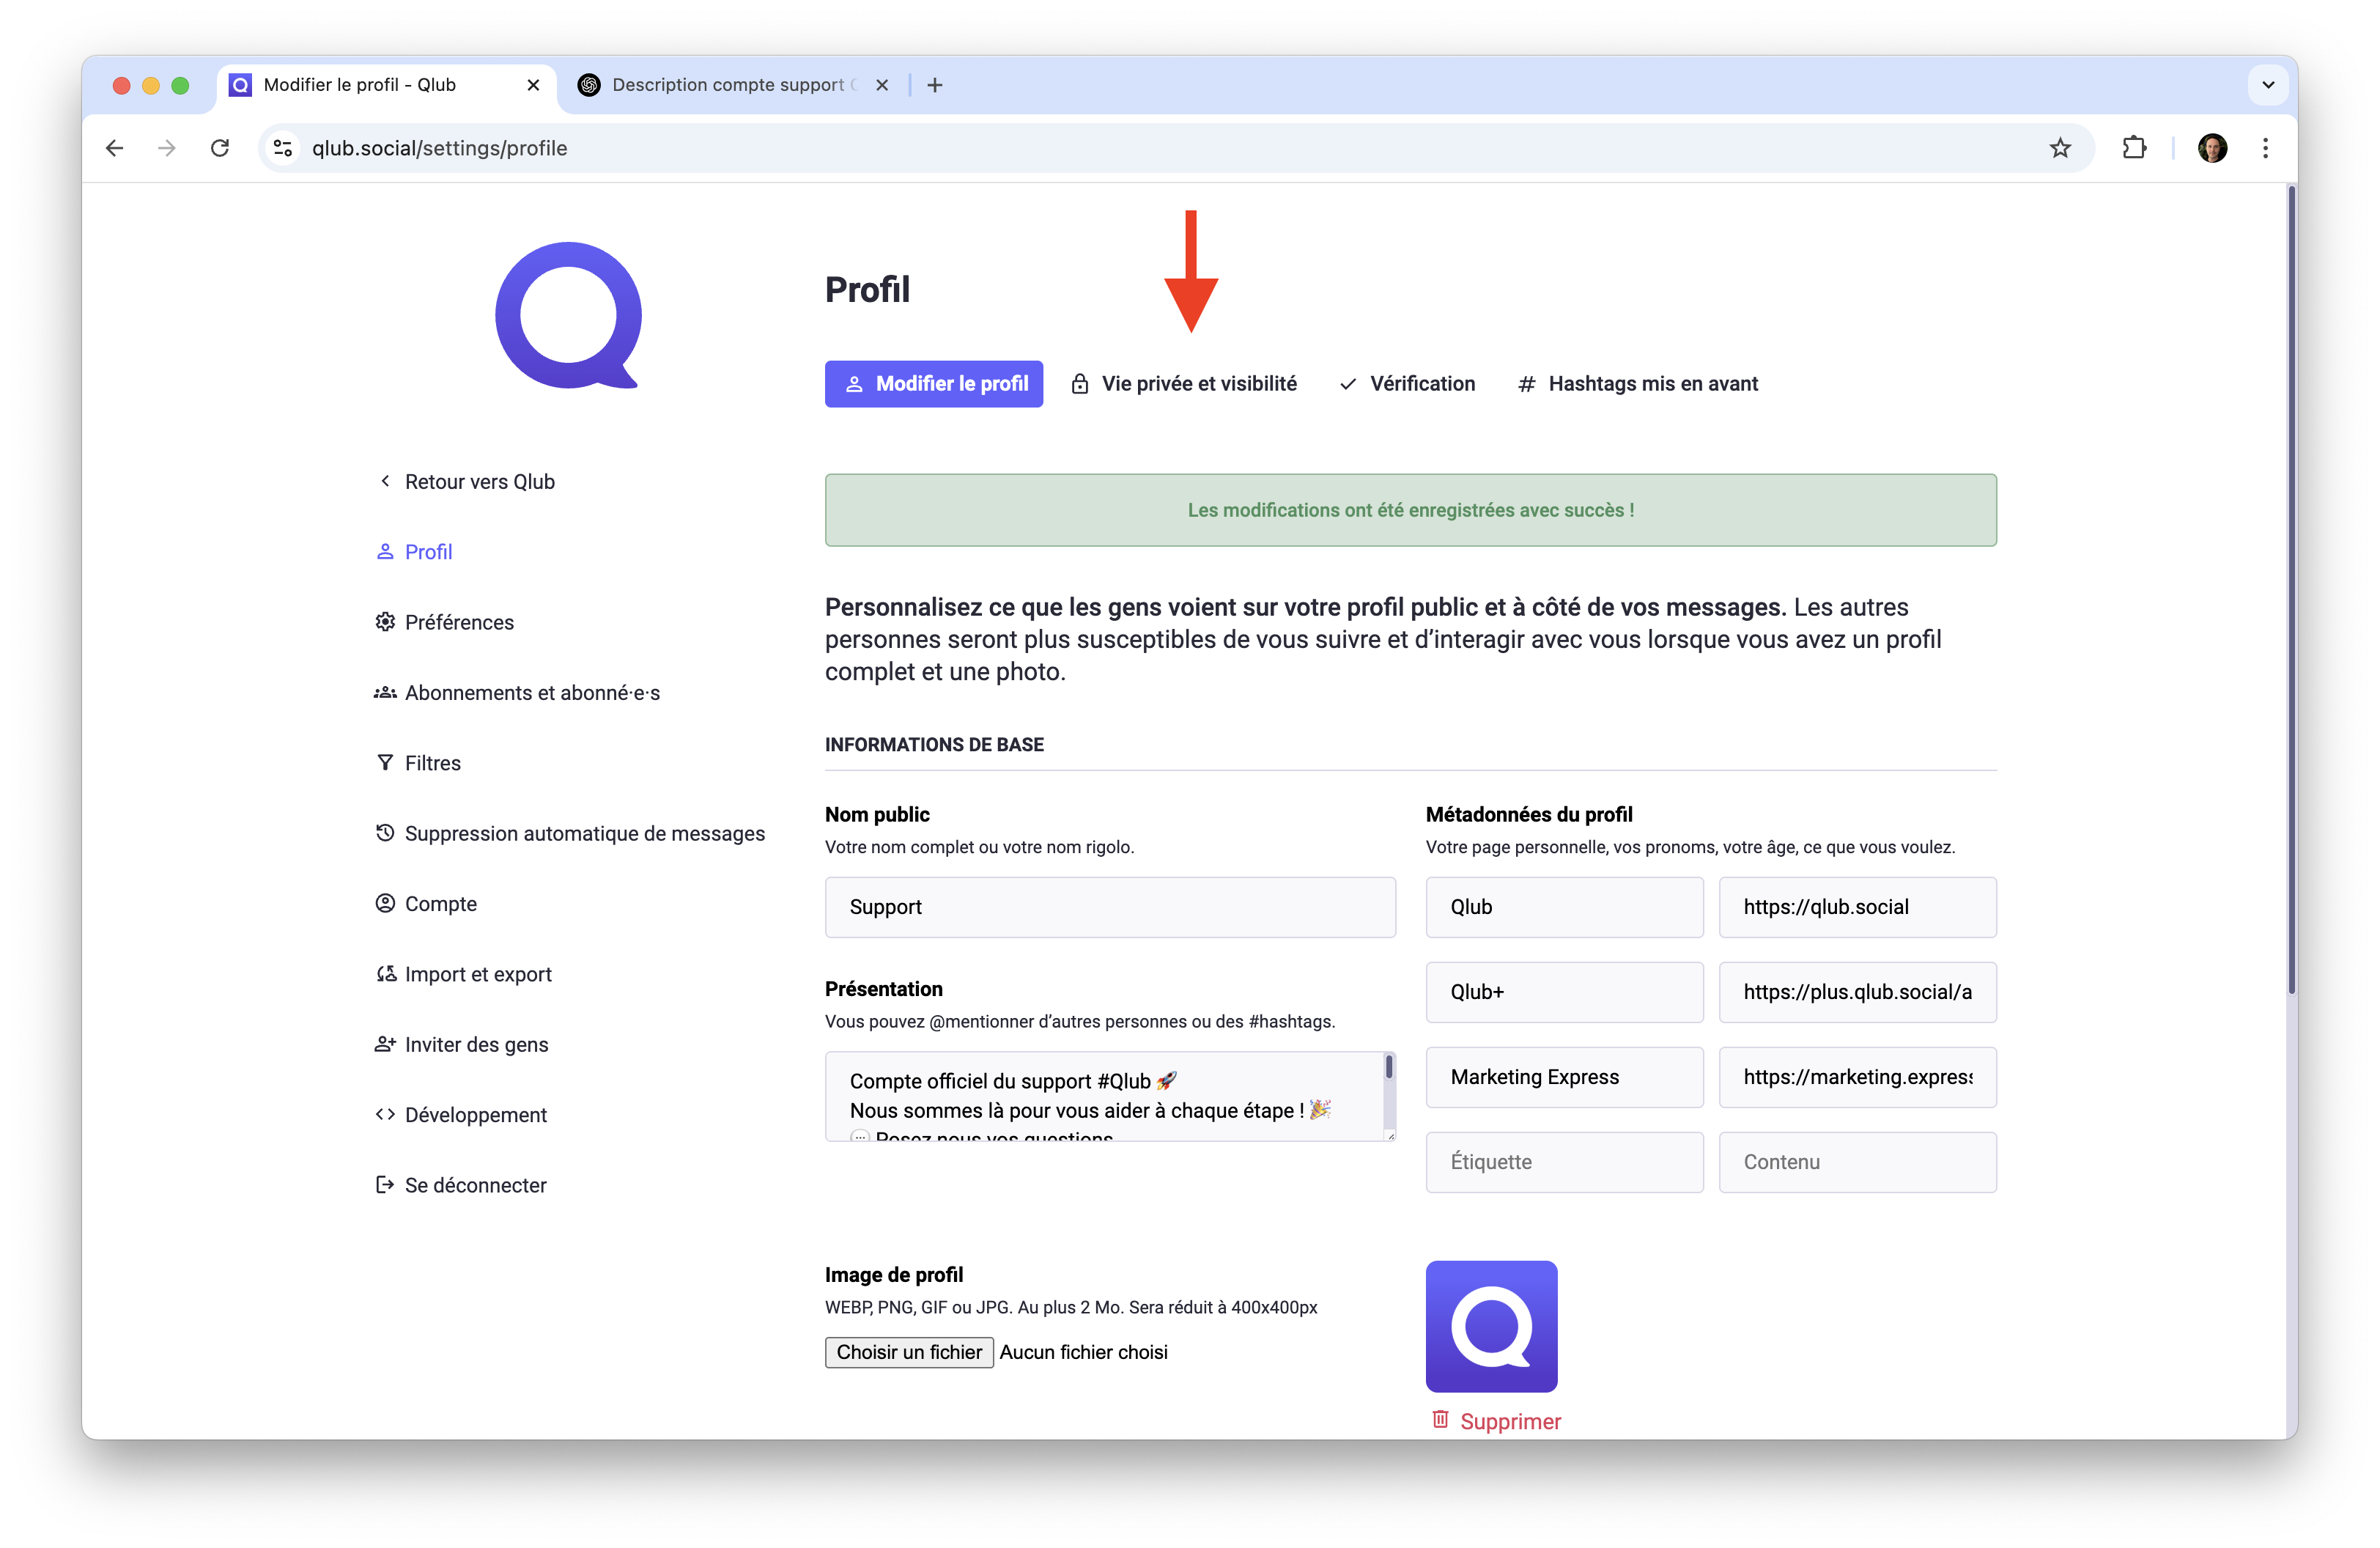This screenshot has height=1548, width=2380.
Task: Click Choisir un fichier for profile image
Action: click(909, 1352)
